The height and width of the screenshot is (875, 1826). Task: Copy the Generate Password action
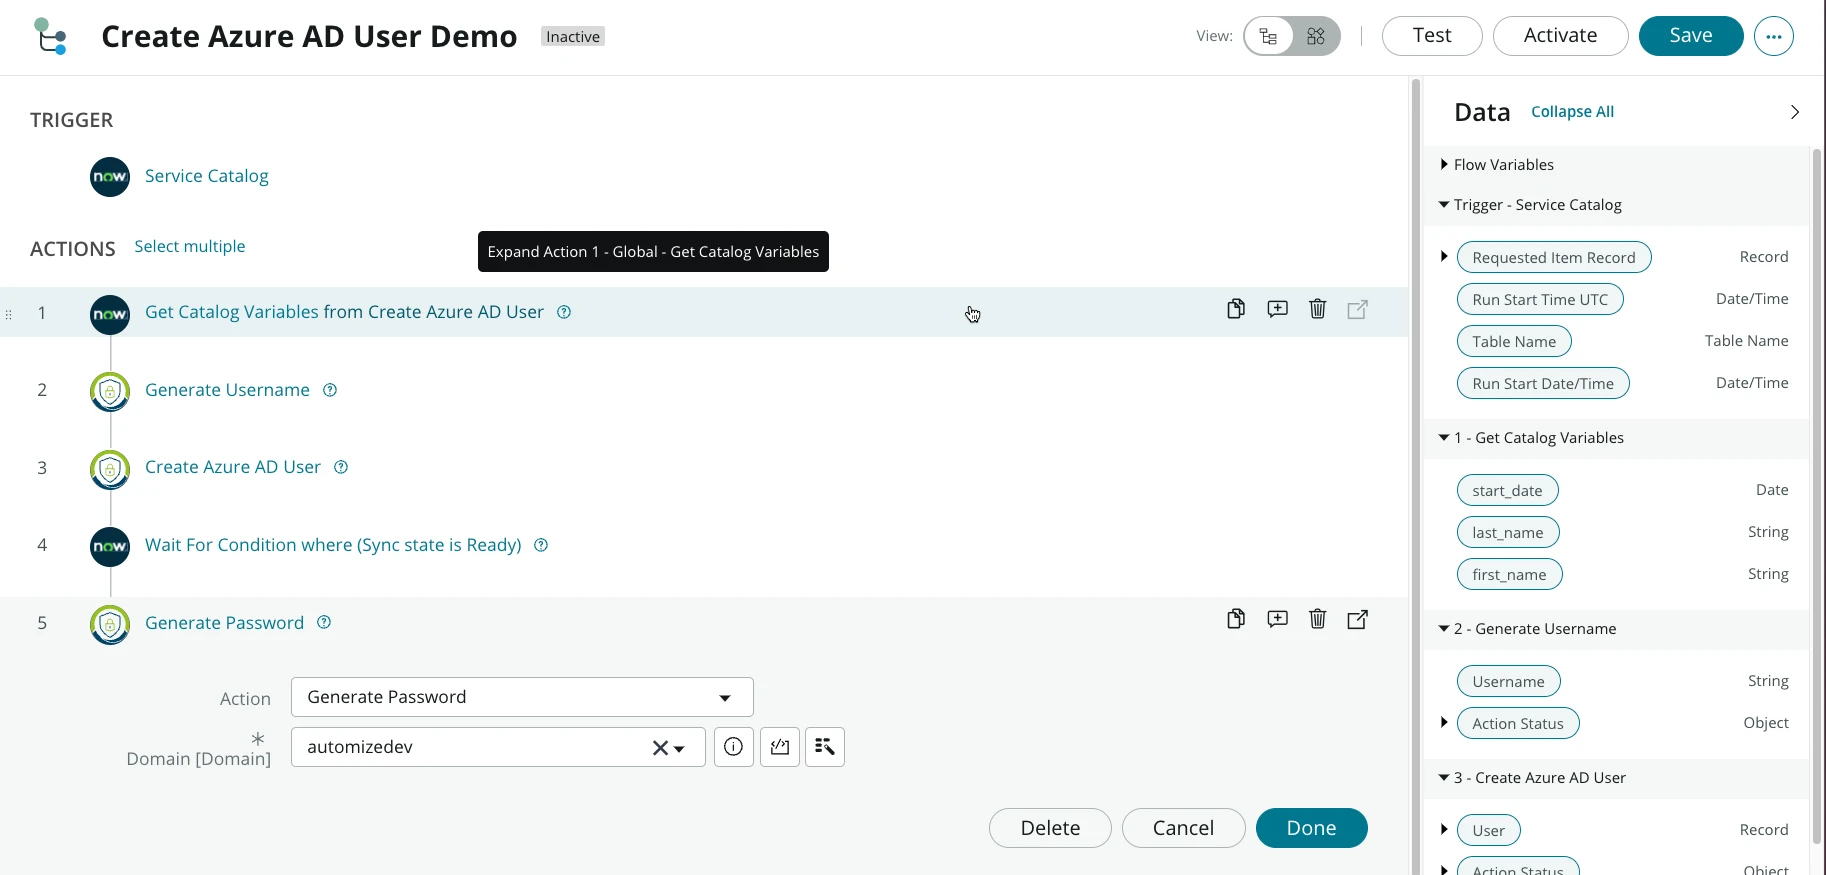point(1236,620)
